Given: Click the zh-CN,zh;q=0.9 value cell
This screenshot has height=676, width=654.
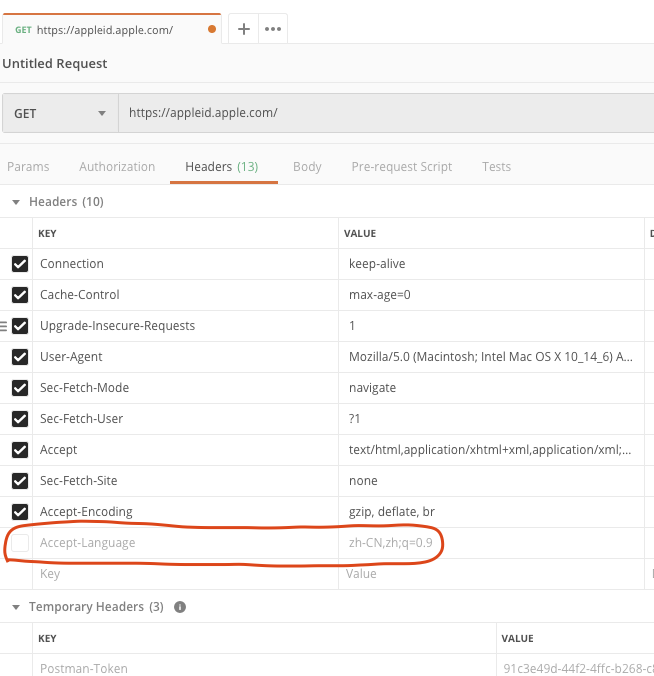Looking at the screenshot, I should [491, 543].
